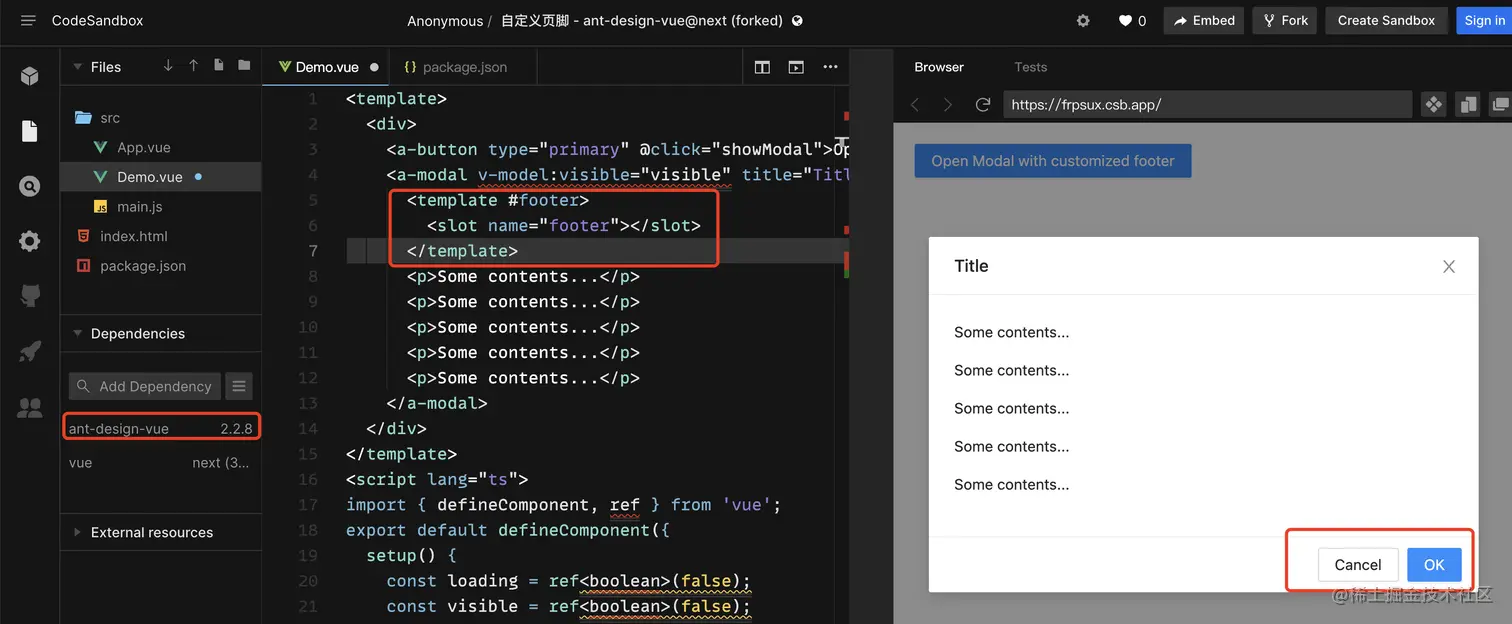
Task: Click the back navigation arrow in the browser pane
Action: (x=915, y=104)
